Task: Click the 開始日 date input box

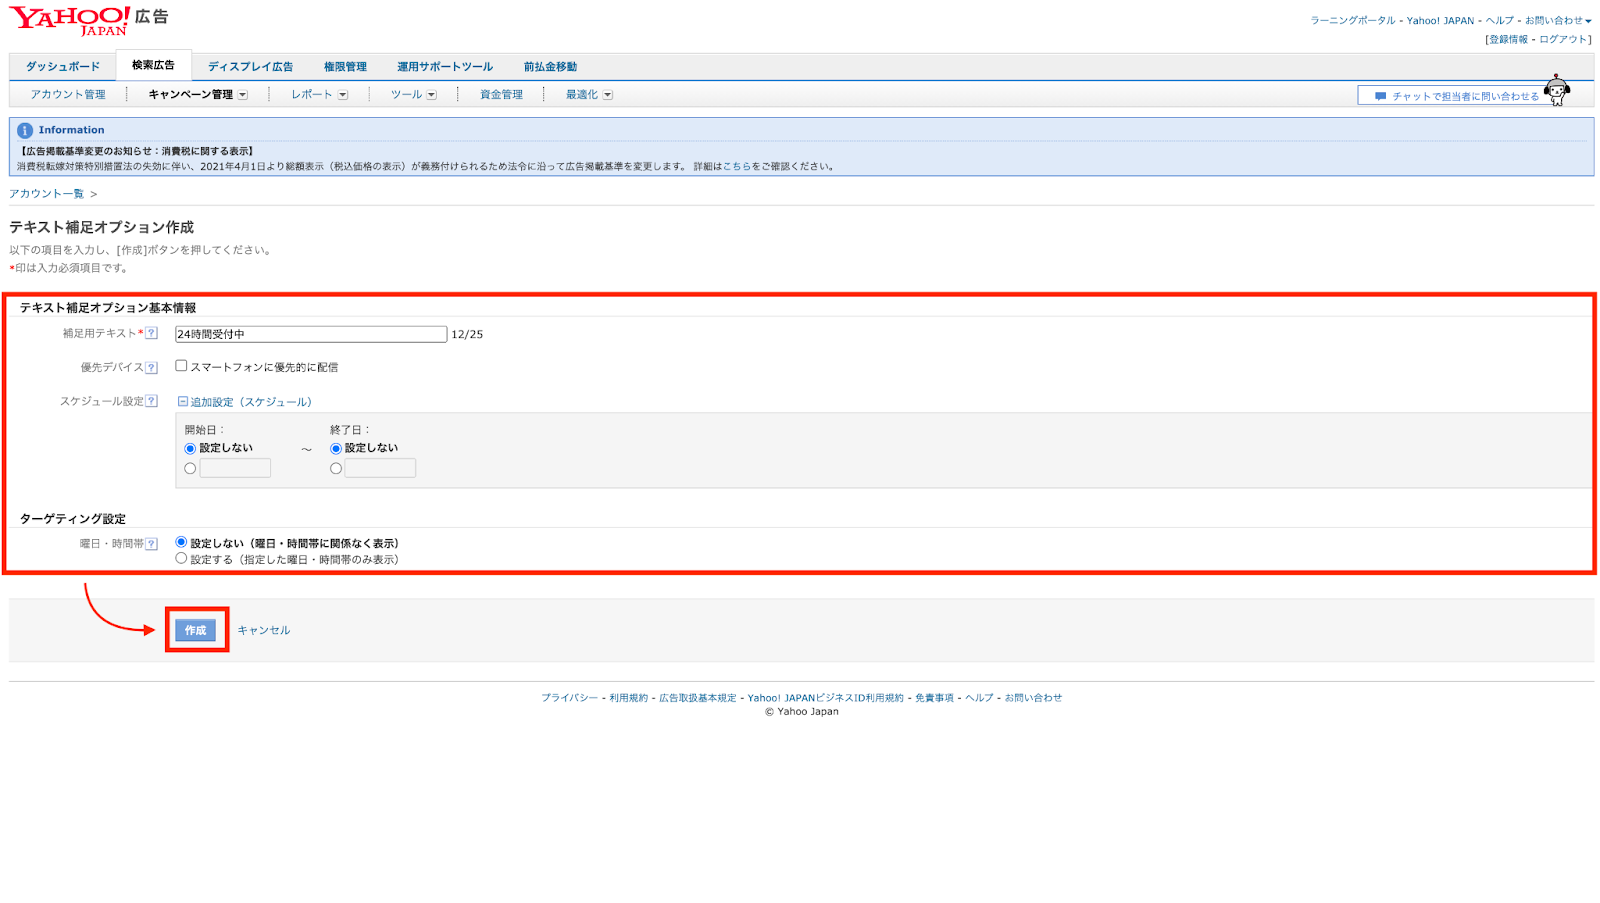Action: pos(235,468)
